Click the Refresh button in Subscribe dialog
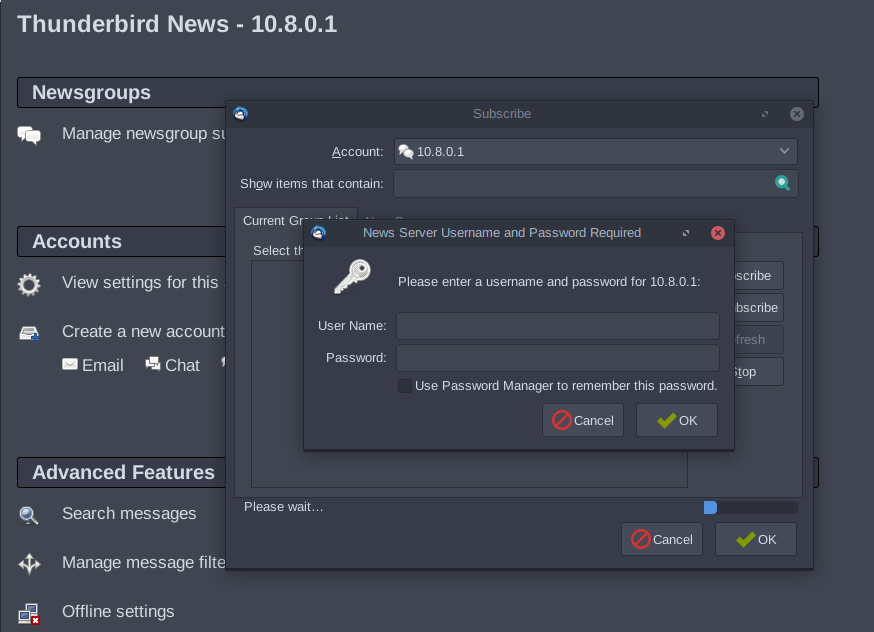 (759, 339)
